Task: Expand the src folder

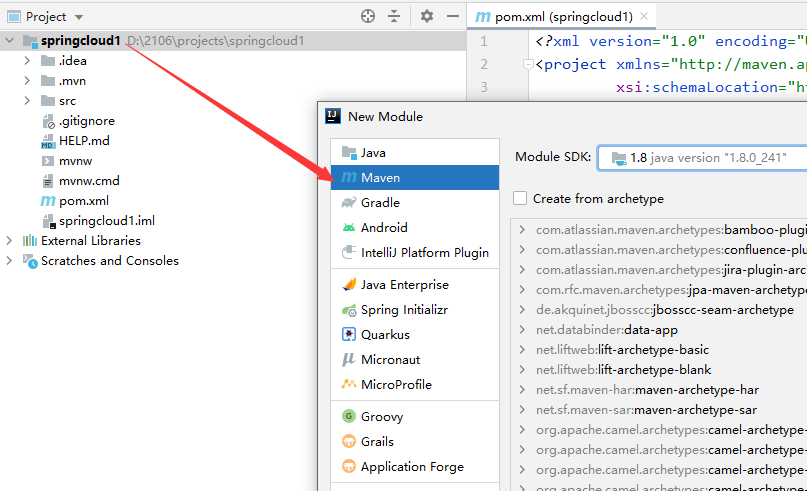Action: pyautogui.click(x=27, y=101)
